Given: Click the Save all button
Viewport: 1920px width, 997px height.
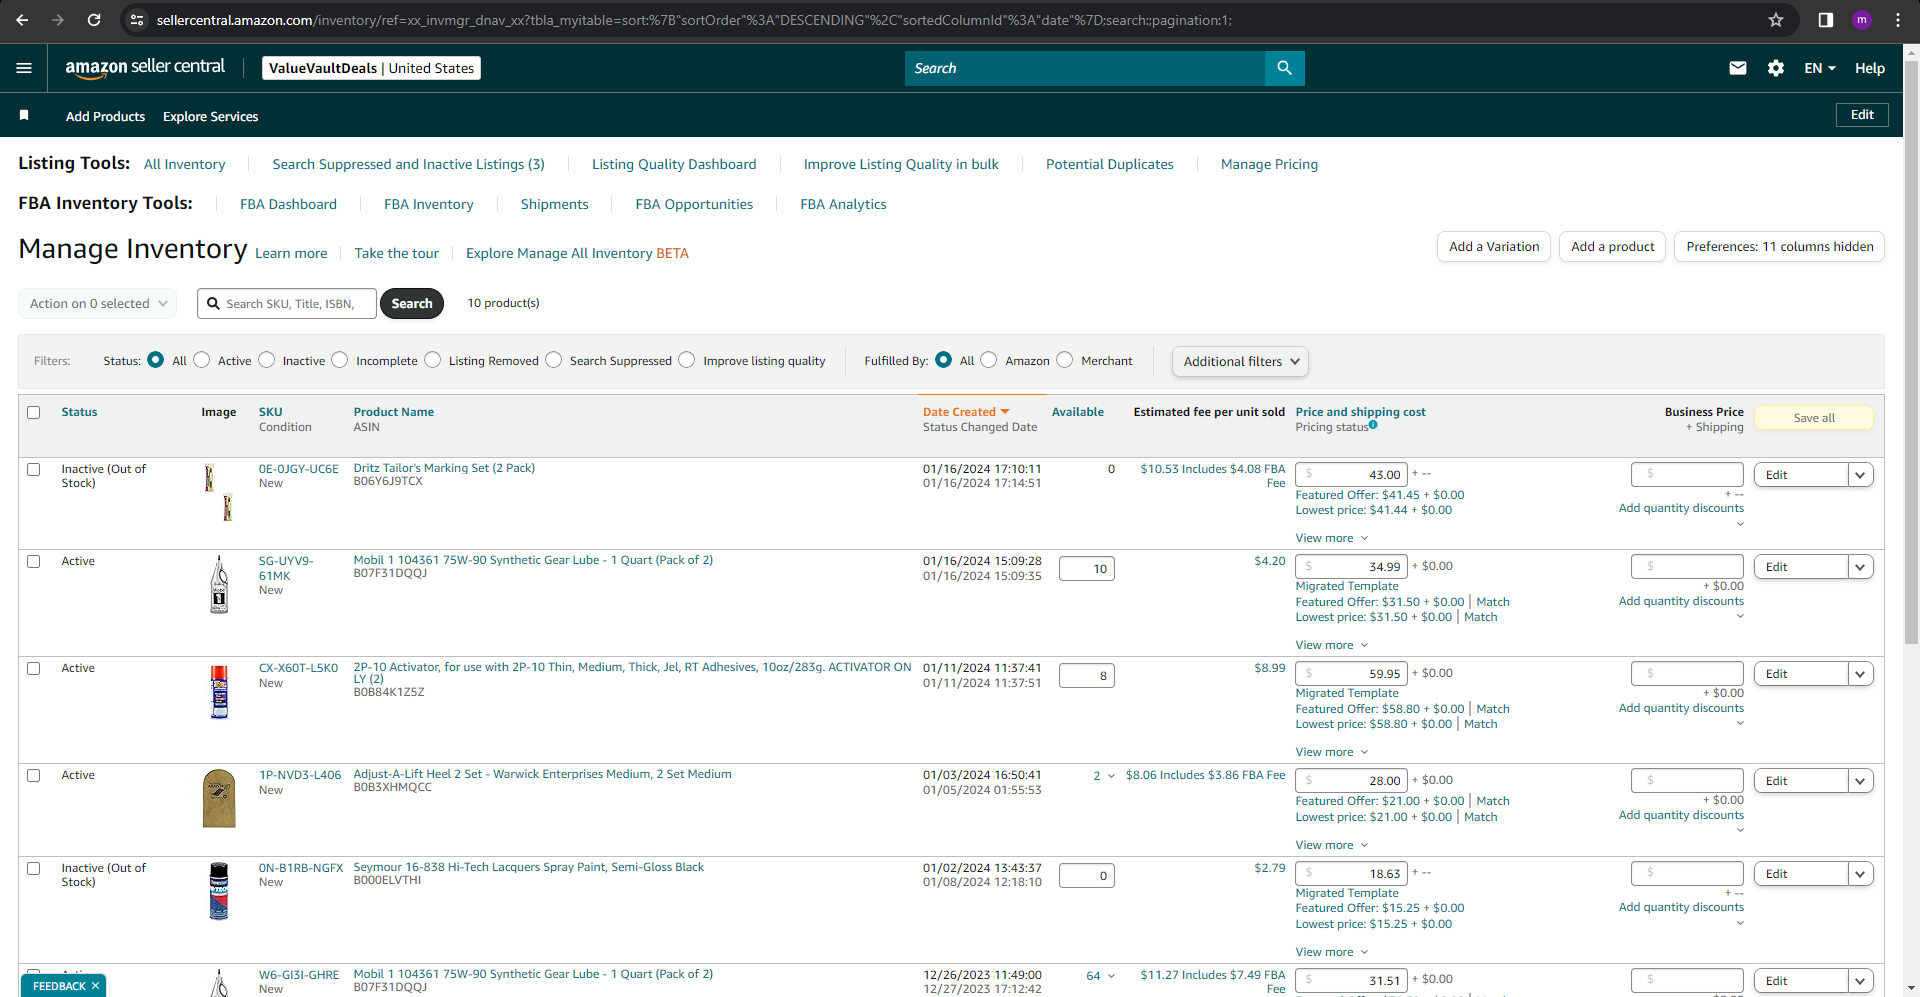Looking at the screenshot, I should [1813, 418].
